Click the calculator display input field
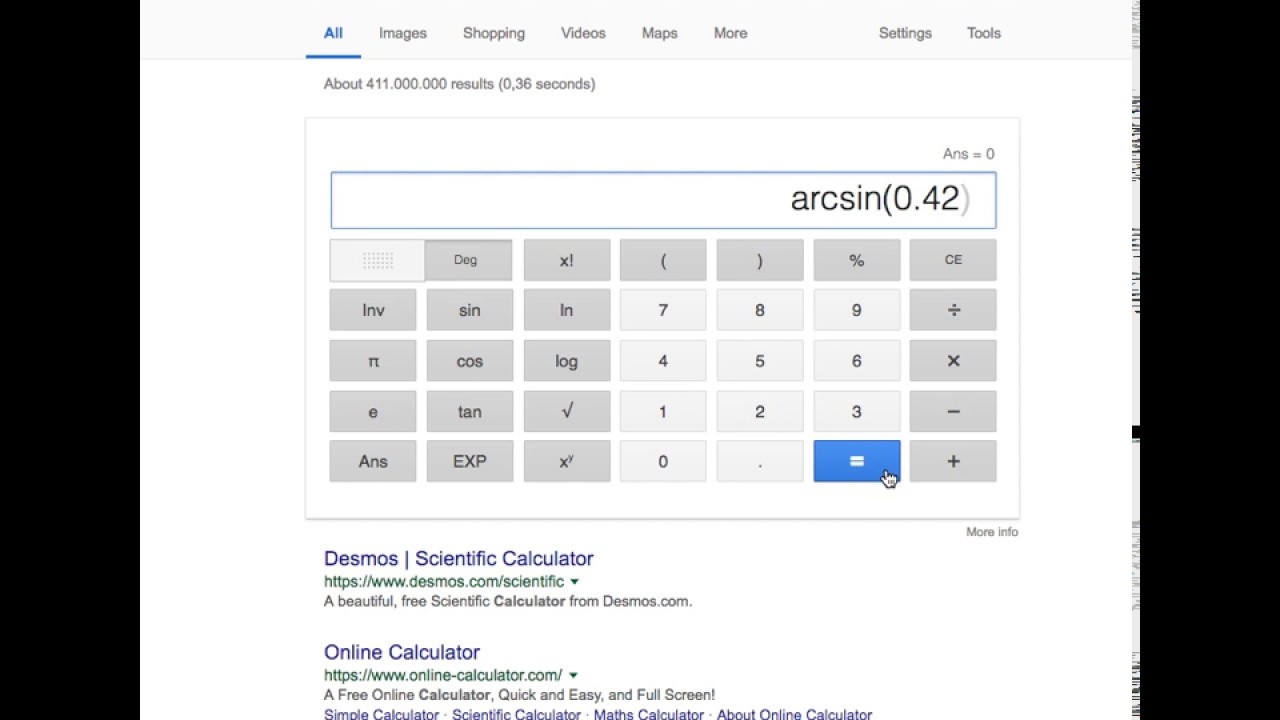The height and width of the screenshot is (720, 1280). click(x=663, y=200)
